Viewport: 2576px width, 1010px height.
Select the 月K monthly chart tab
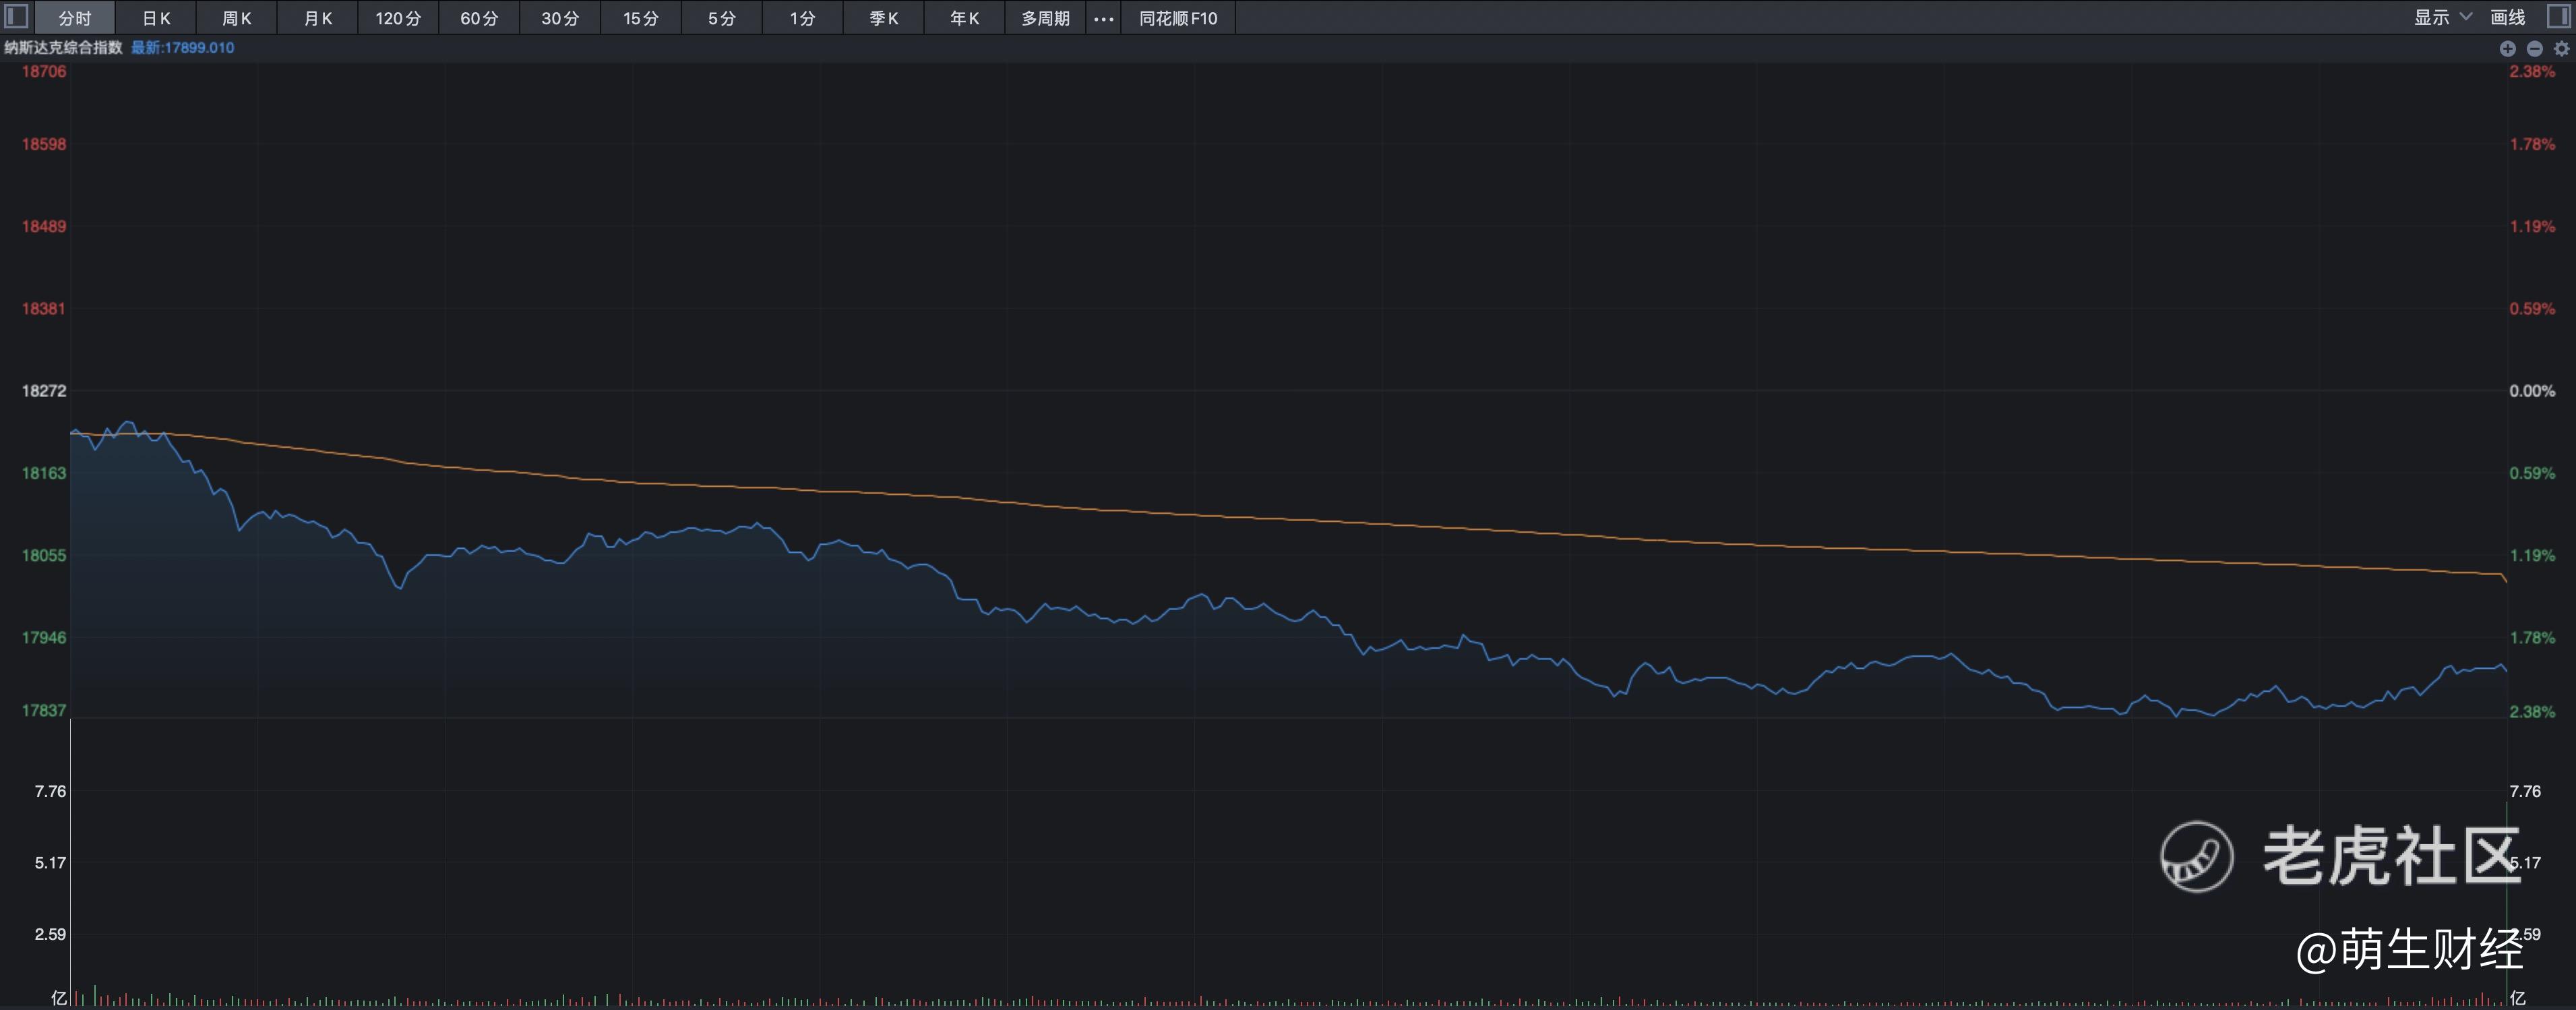coord(318,18)
